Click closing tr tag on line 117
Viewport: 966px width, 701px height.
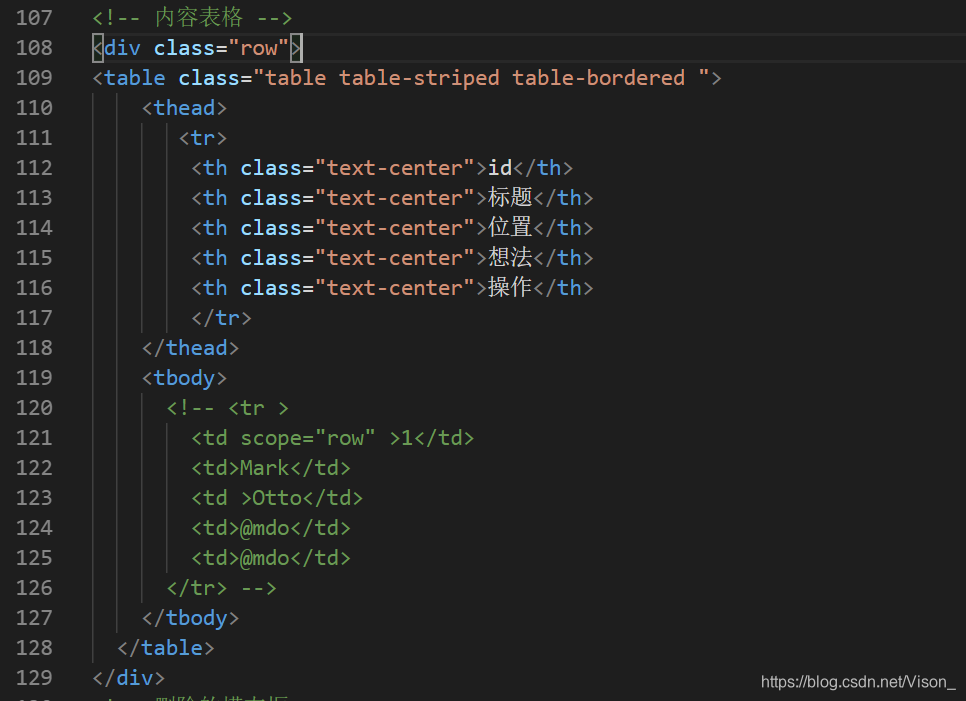pyautogui.click(x=221, y=318)
